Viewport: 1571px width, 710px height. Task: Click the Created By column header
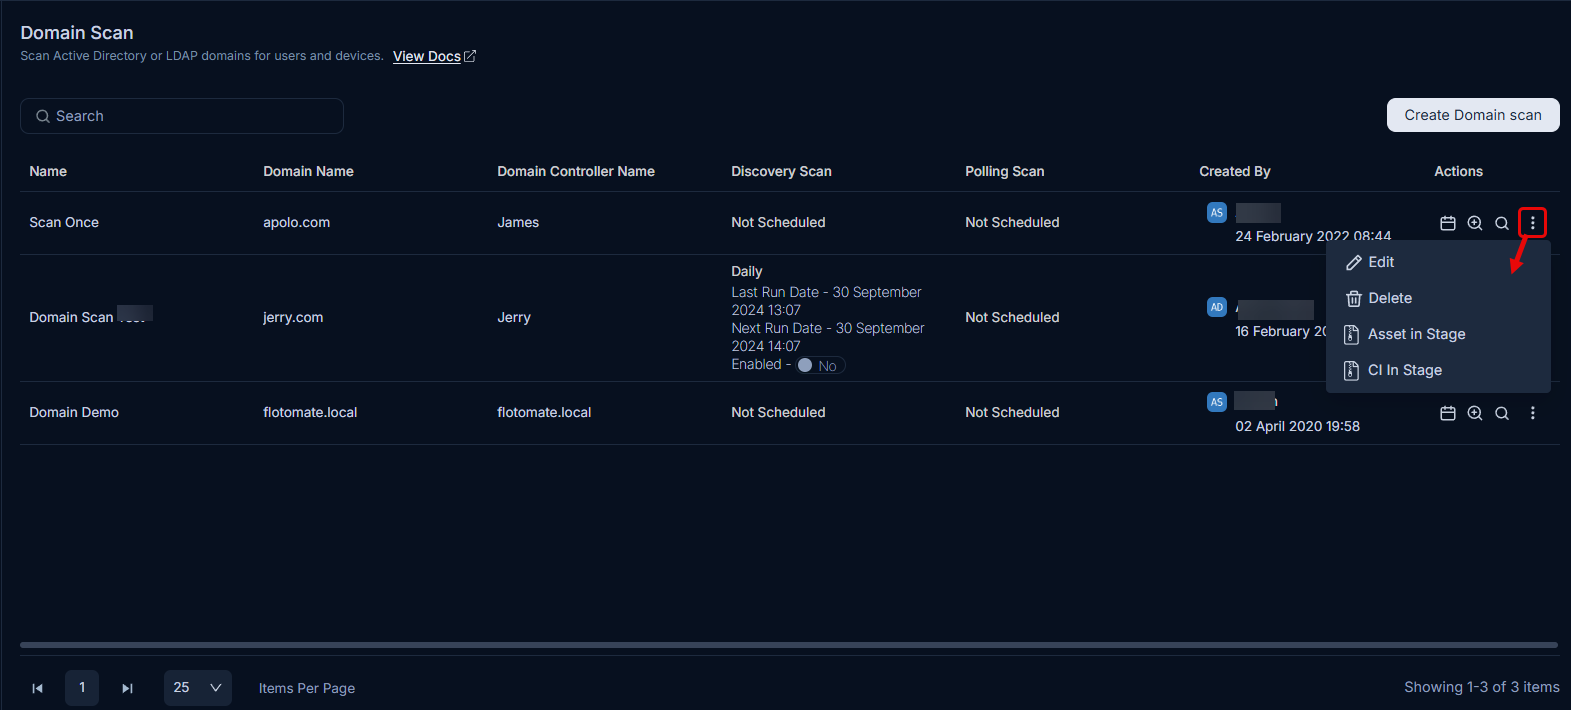tap(1235, 171)
